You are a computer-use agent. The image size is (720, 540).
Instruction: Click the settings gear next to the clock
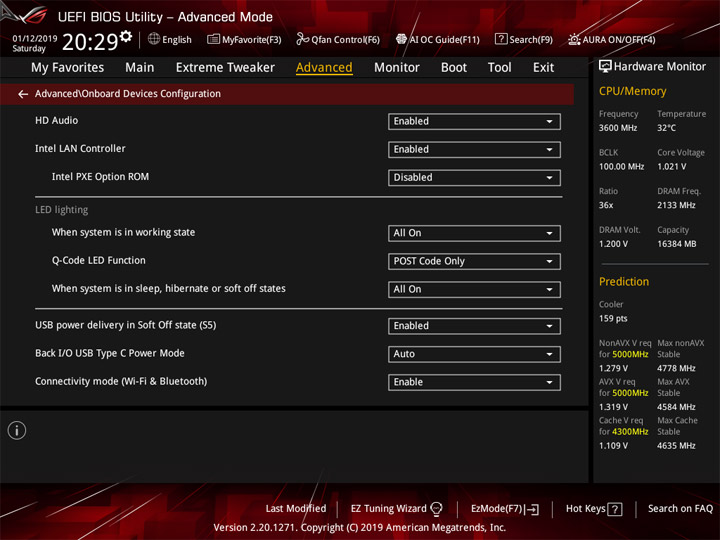point(126,36)
